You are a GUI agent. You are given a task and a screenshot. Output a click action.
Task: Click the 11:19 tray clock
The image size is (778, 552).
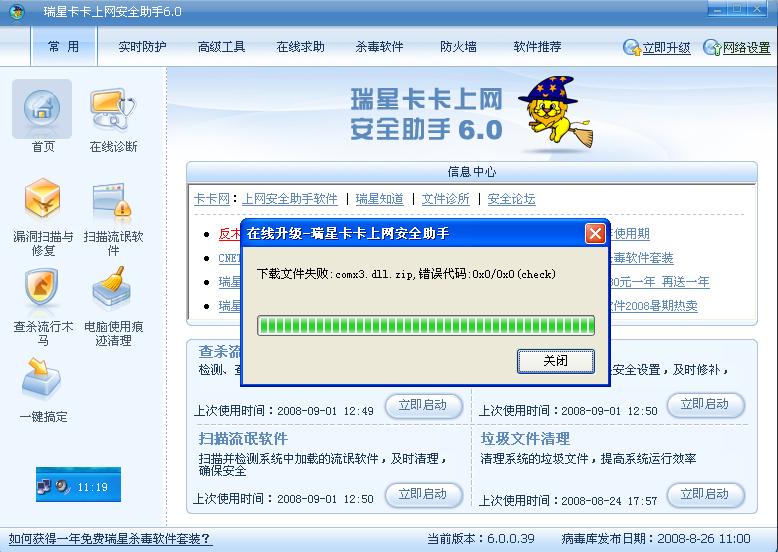92,487
